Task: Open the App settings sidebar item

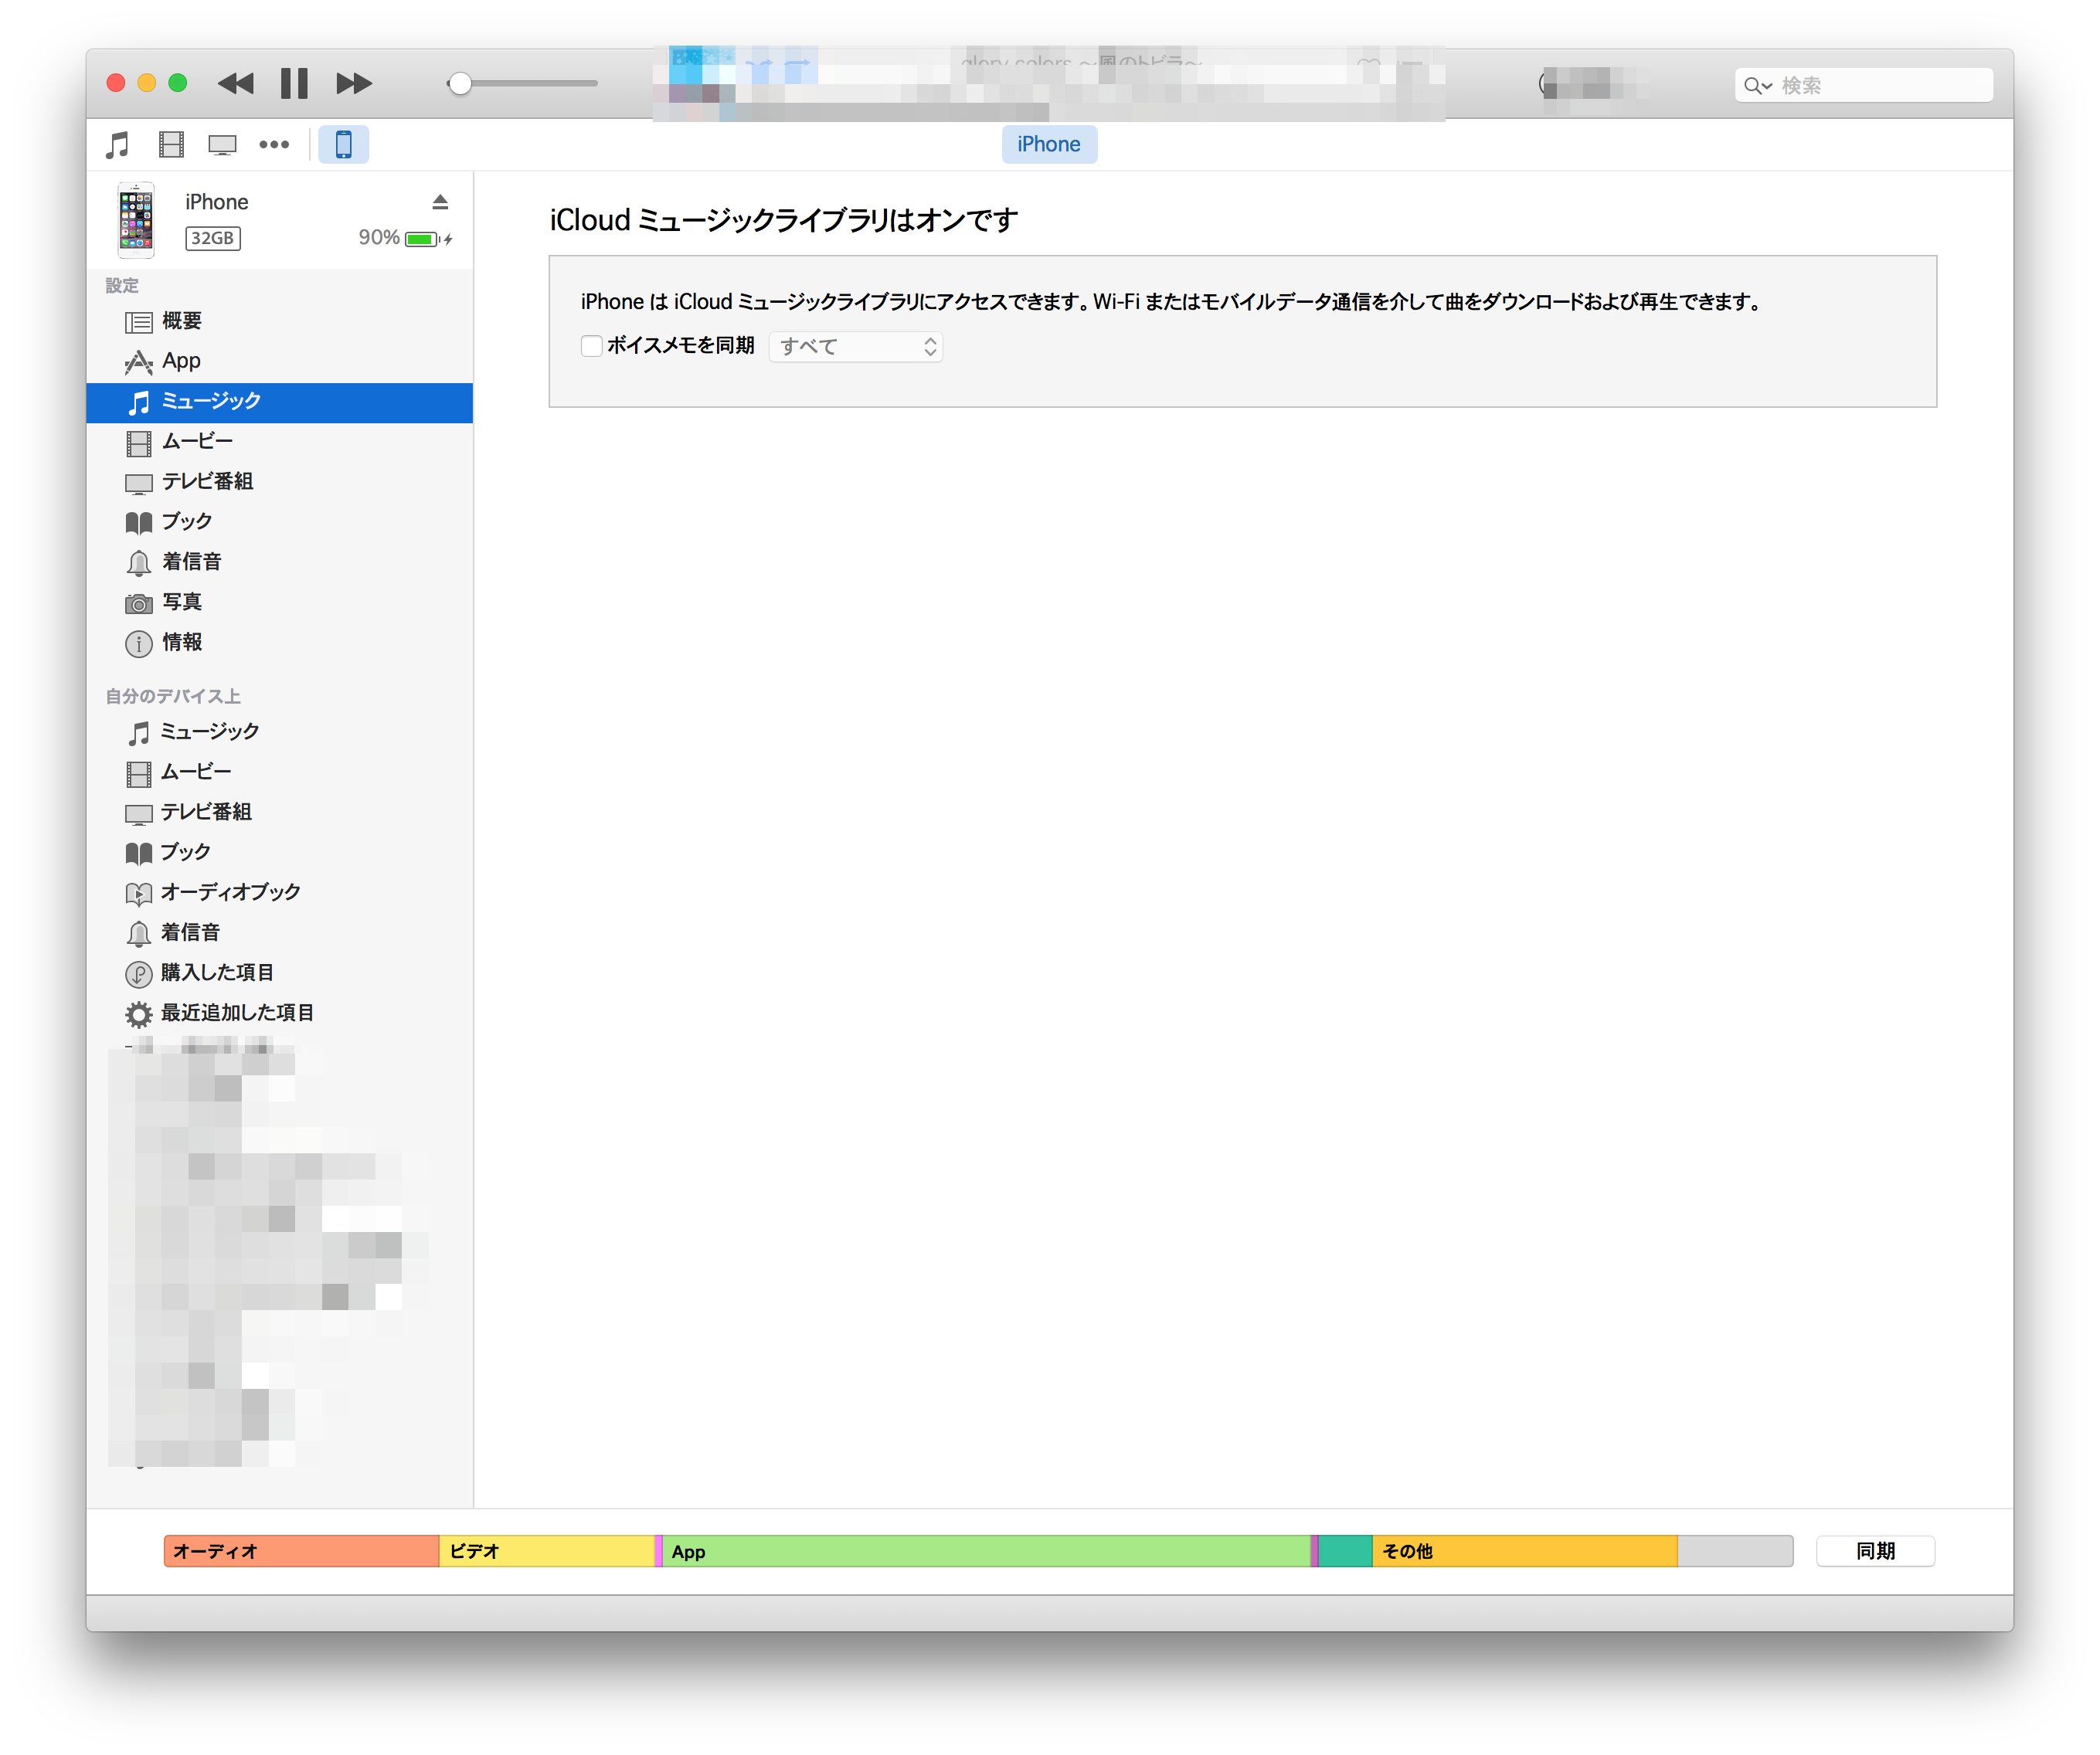Action: pyautogui.click(x=181, y=361)
